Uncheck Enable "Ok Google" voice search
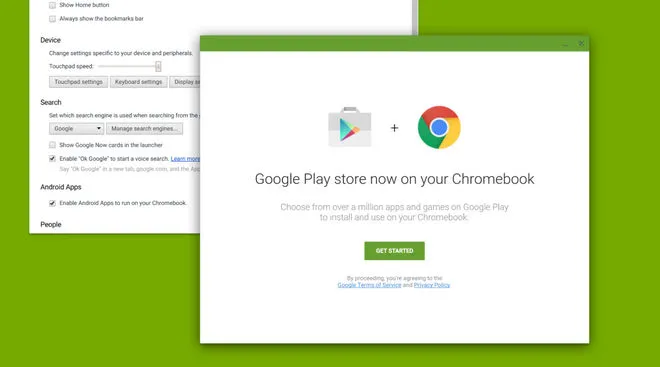 [x=52, y=159]
